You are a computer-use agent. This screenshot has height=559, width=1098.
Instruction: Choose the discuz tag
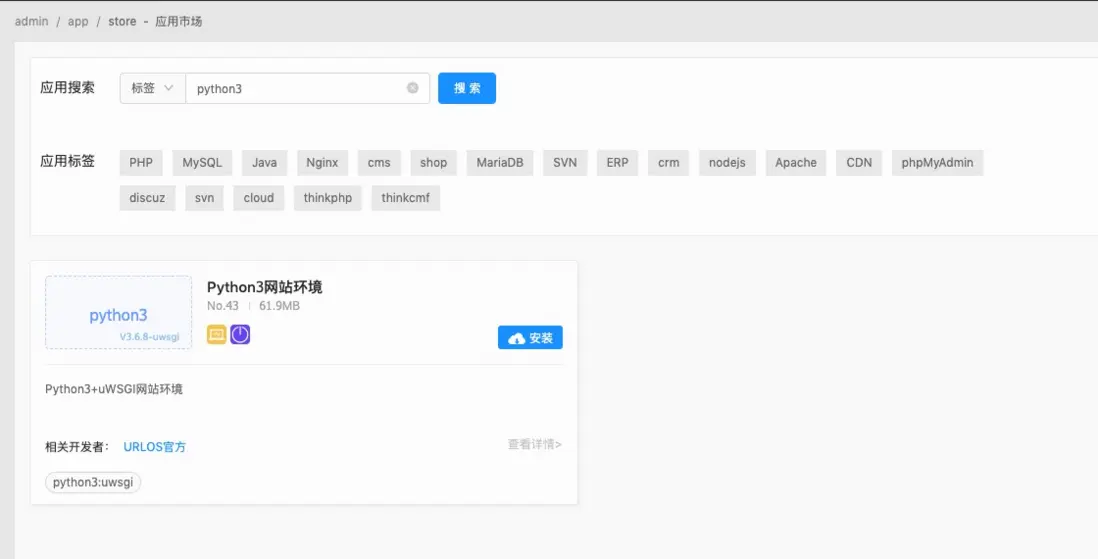pos(147,198)
